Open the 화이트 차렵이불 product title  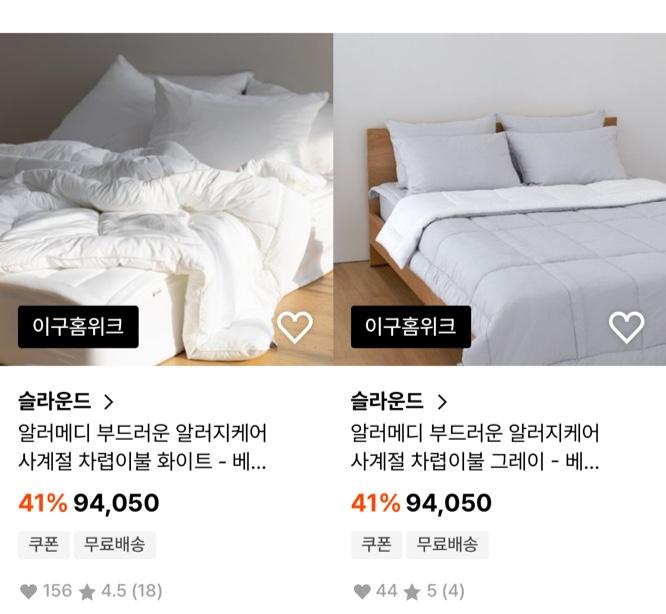click(143, 448)
